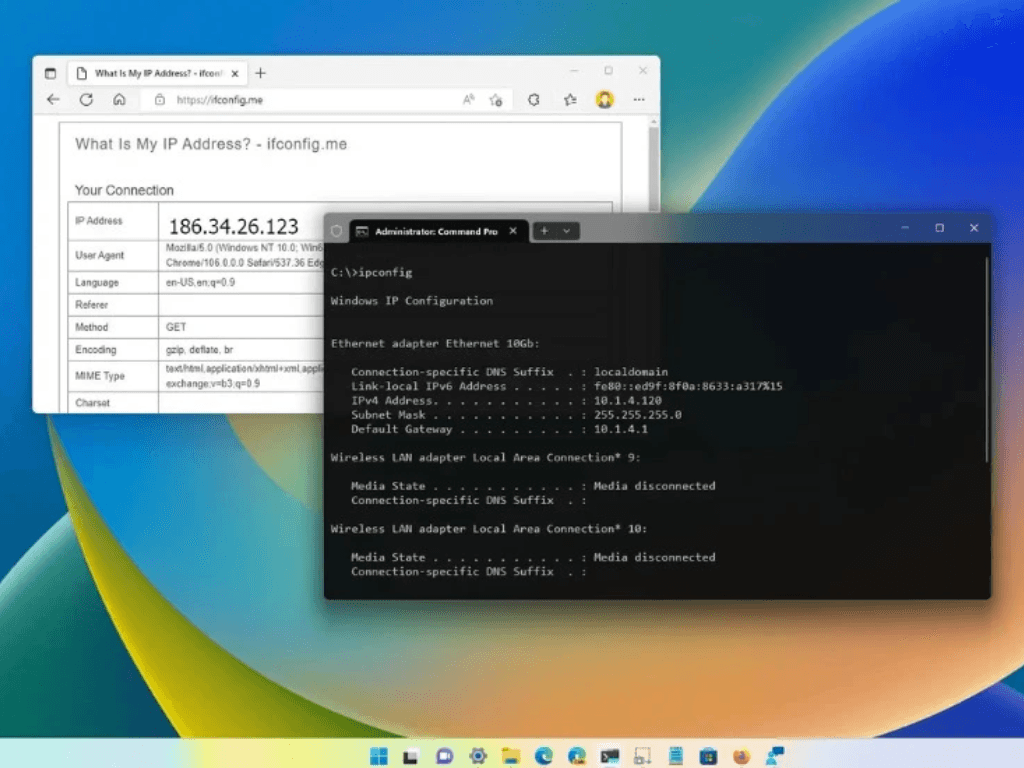This screenshot has width=1024, height=768.
Task: Add a new terminal tab
Action: tap(545, 231)
